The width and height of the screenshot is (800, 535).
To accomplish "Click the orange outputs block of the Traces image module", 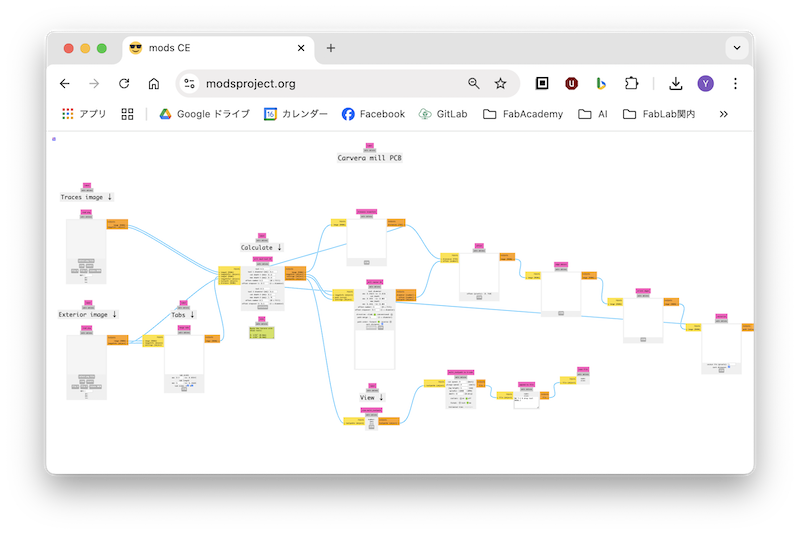I will [117, 224].
